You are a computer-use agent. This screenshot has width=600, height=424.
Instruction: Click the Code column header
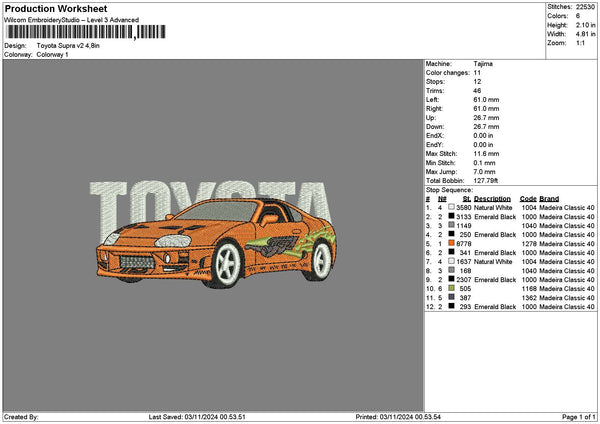(x=528, y=199)
